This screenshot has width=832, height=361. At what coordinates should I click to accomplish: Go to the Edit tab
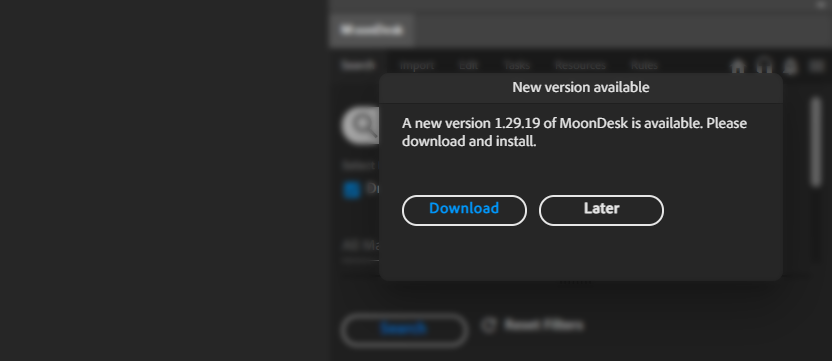pos(469,65)
